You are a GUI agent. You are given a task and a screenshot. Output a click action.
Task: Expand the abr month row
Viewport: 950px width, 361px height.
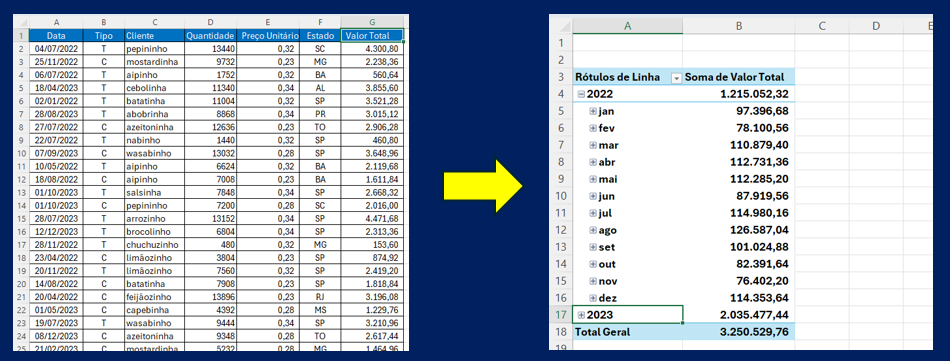tap(593, 162)
